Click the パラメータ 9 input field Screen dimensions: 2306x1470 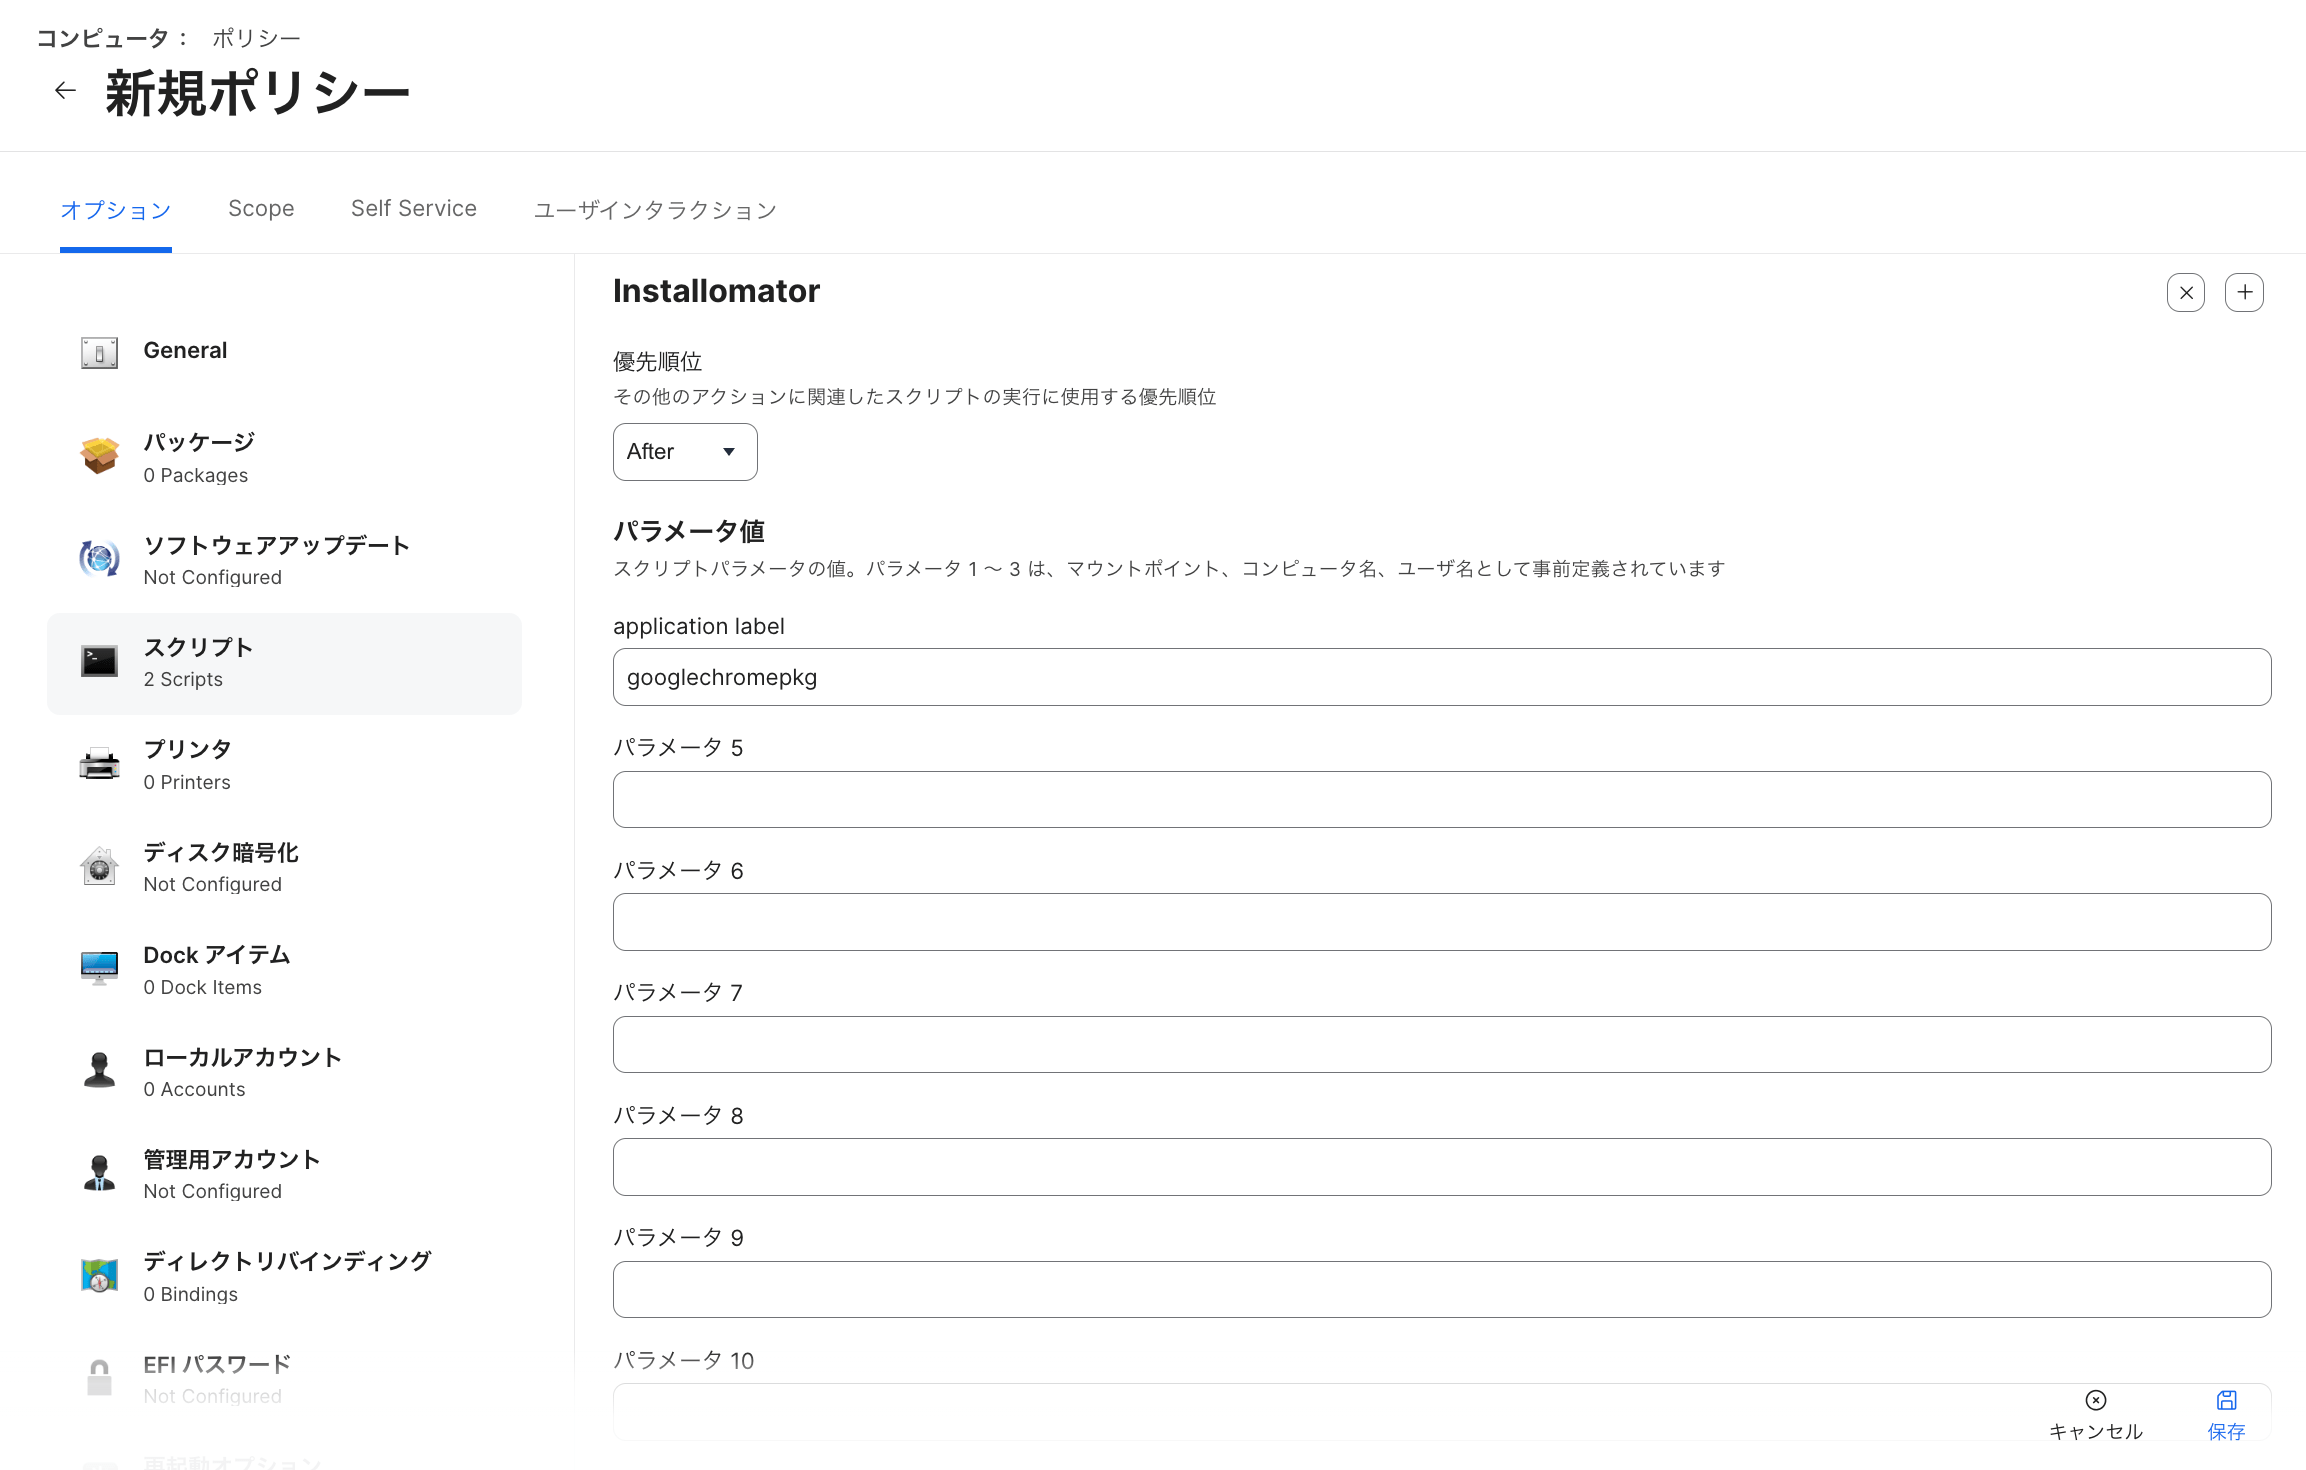1442,1289
